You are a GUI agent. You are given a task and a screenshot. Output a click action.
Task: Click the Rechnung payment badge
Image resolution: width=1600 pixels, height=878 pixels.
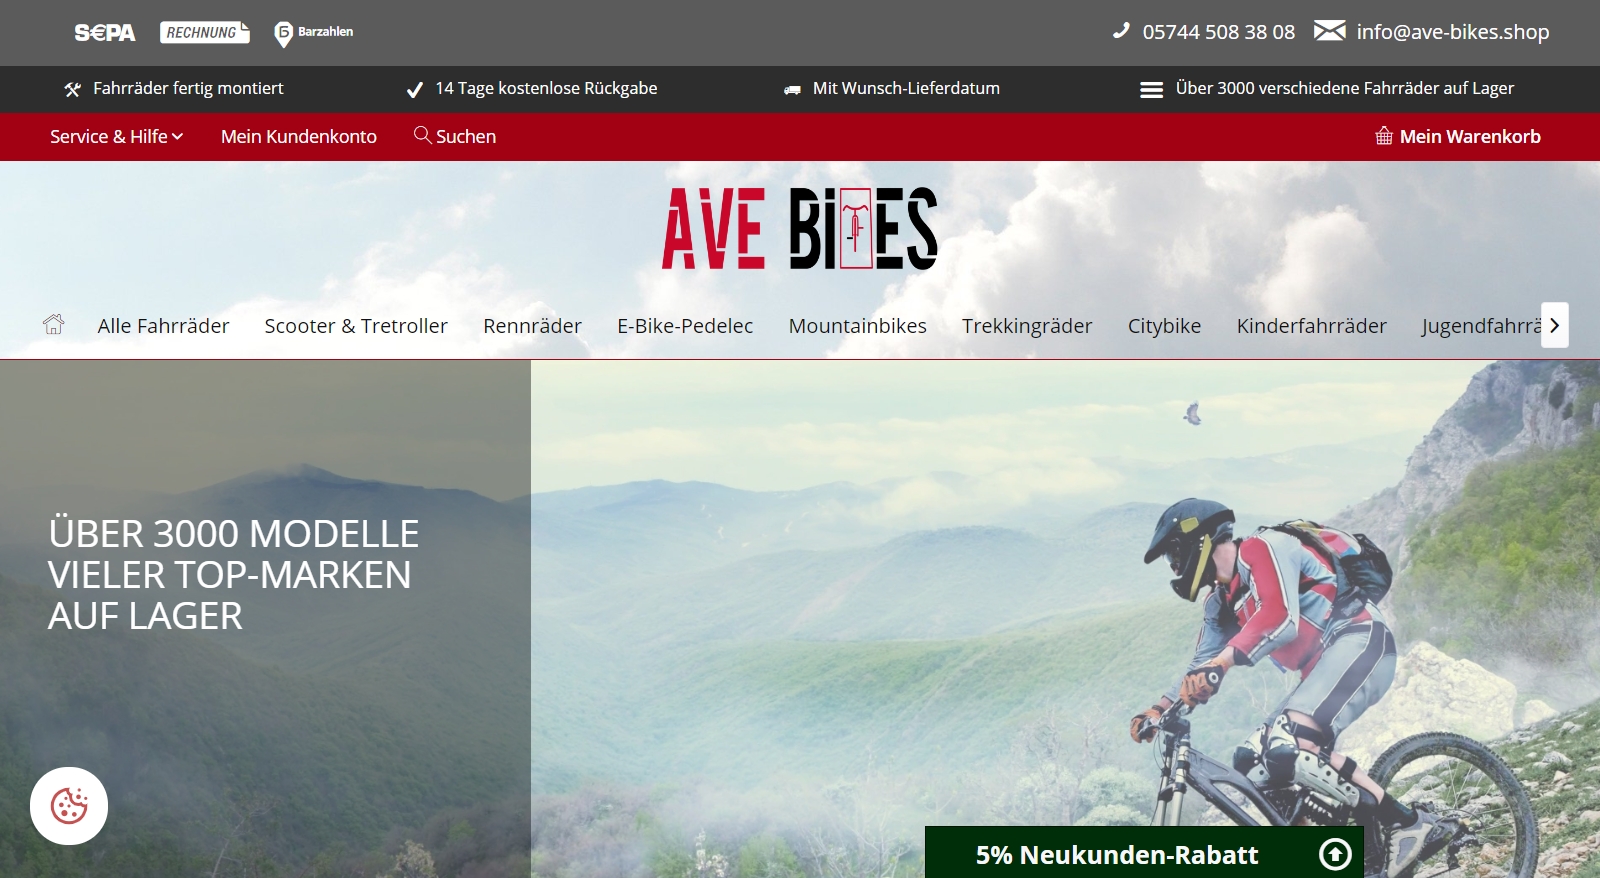point(205,33)
